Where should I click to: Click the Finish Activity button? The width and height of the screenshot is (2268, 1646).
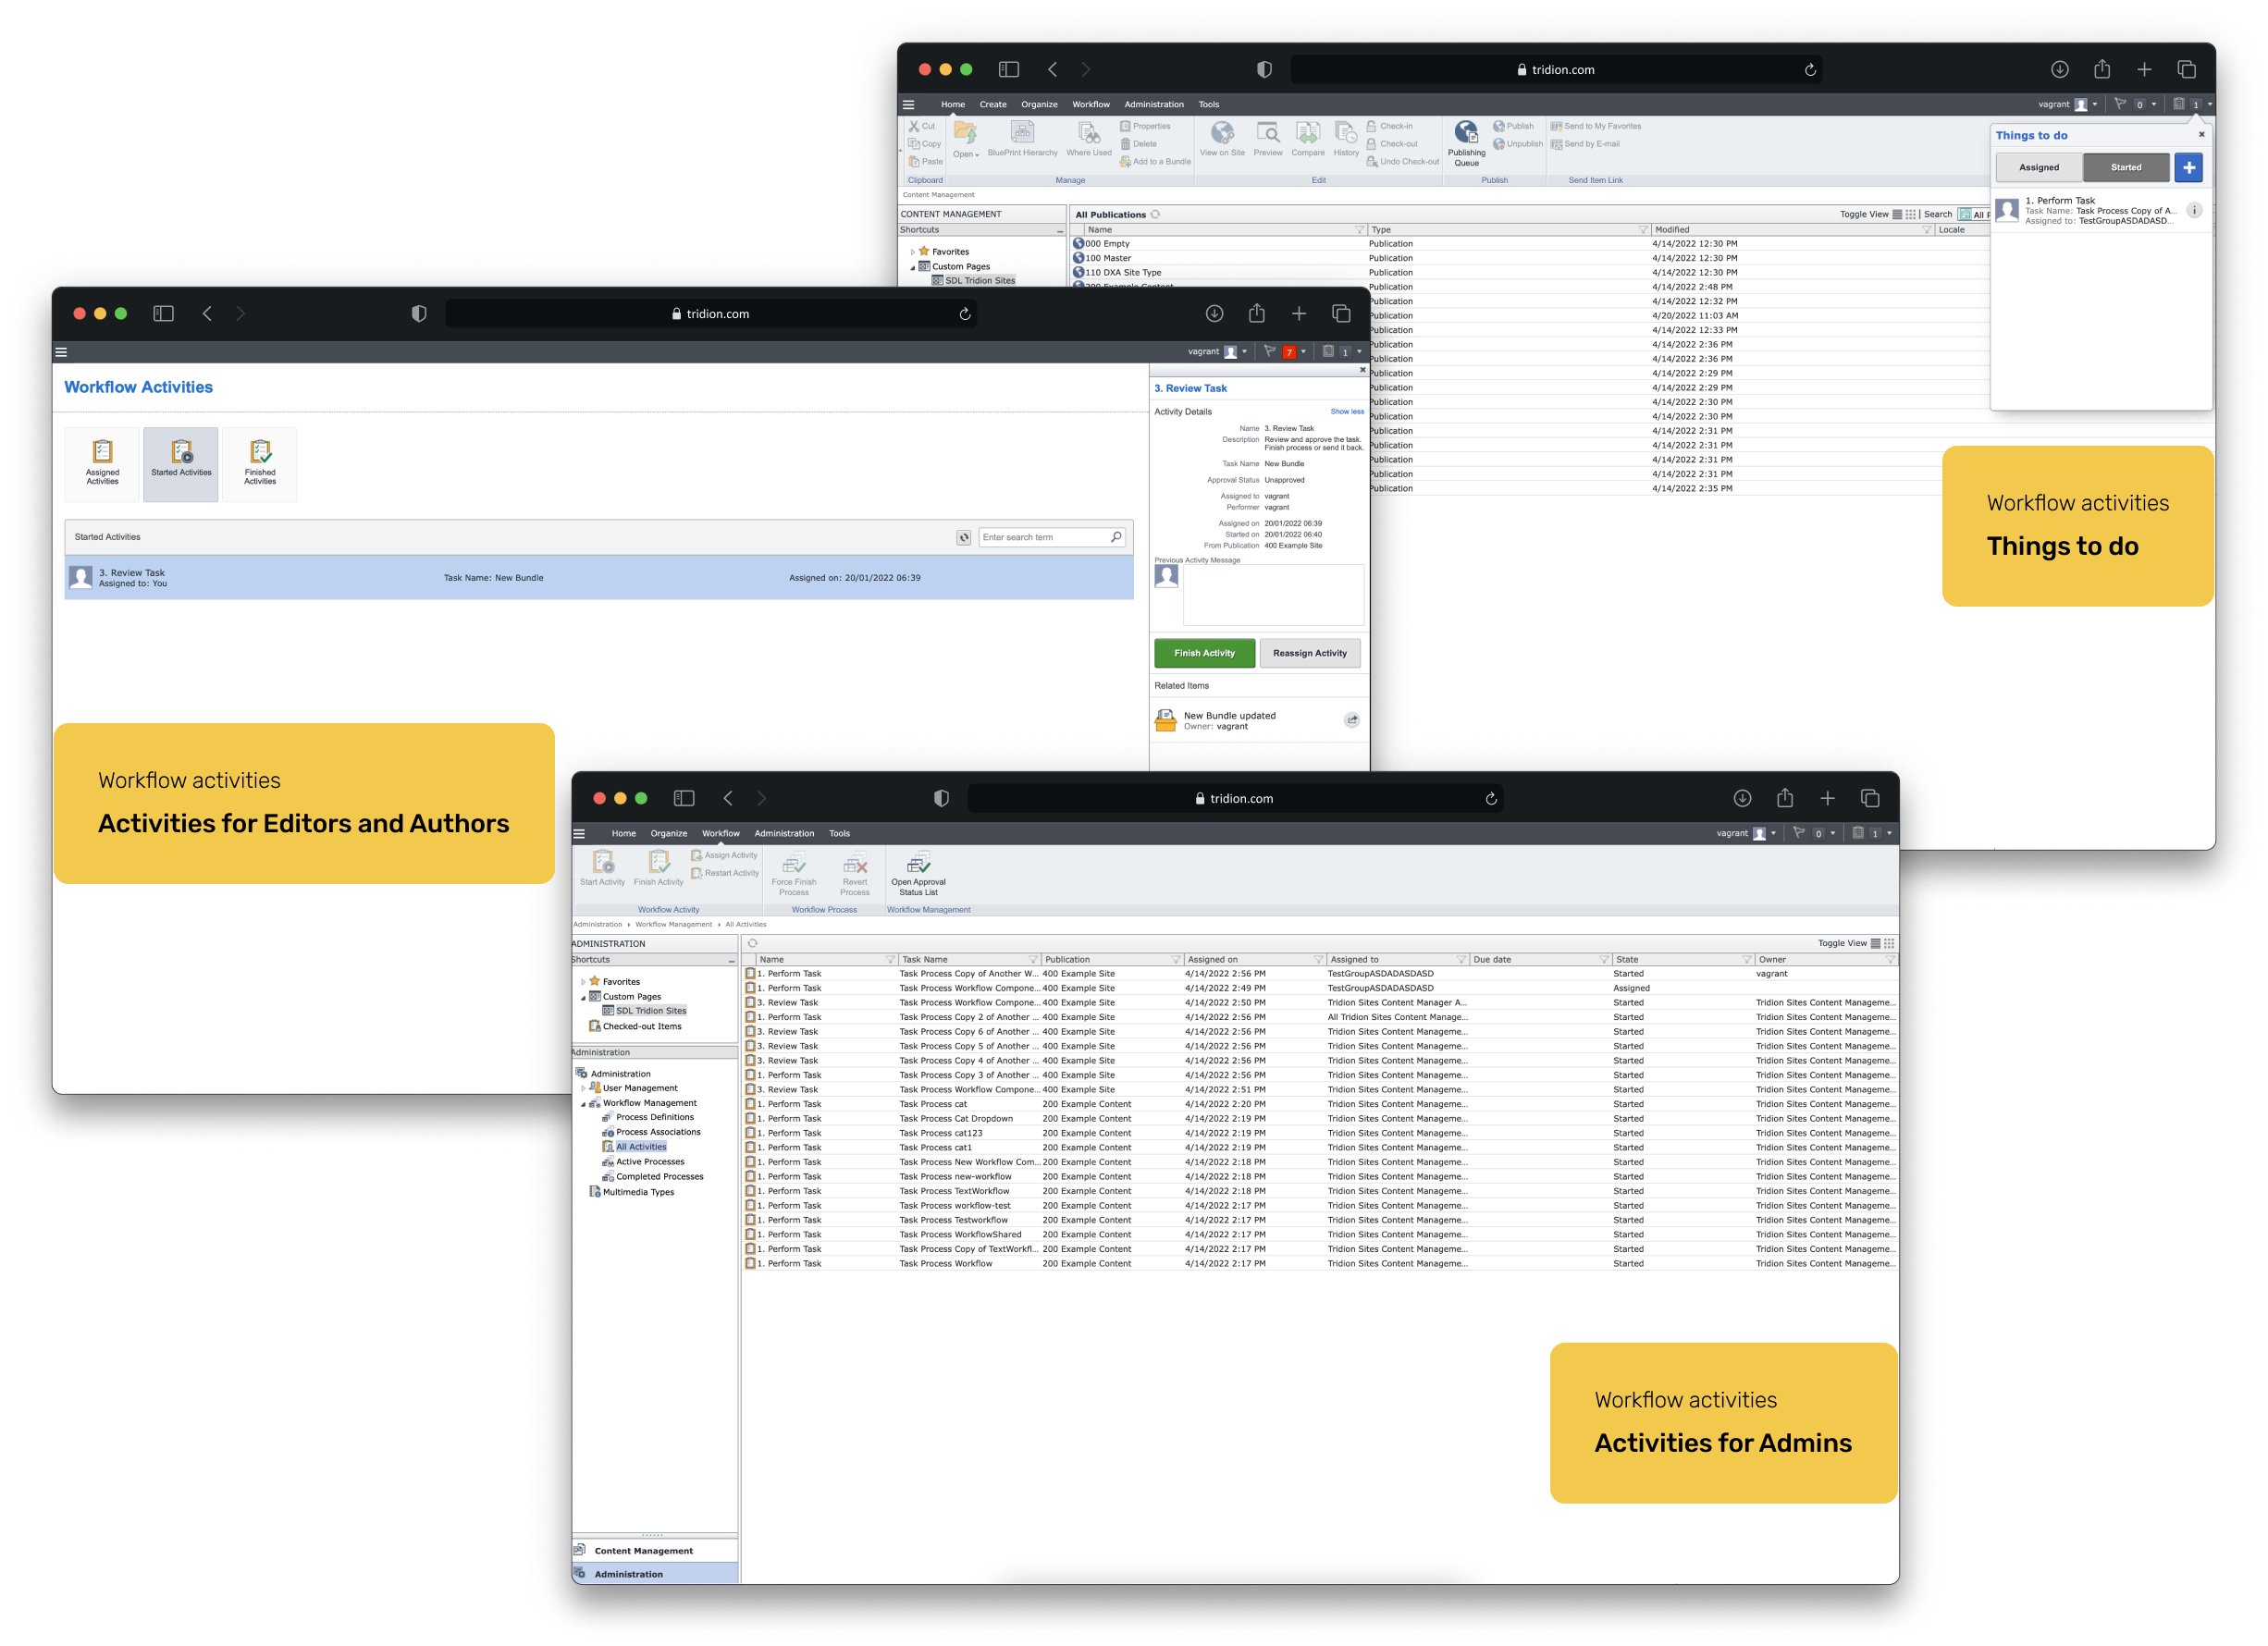(1204, 653)
